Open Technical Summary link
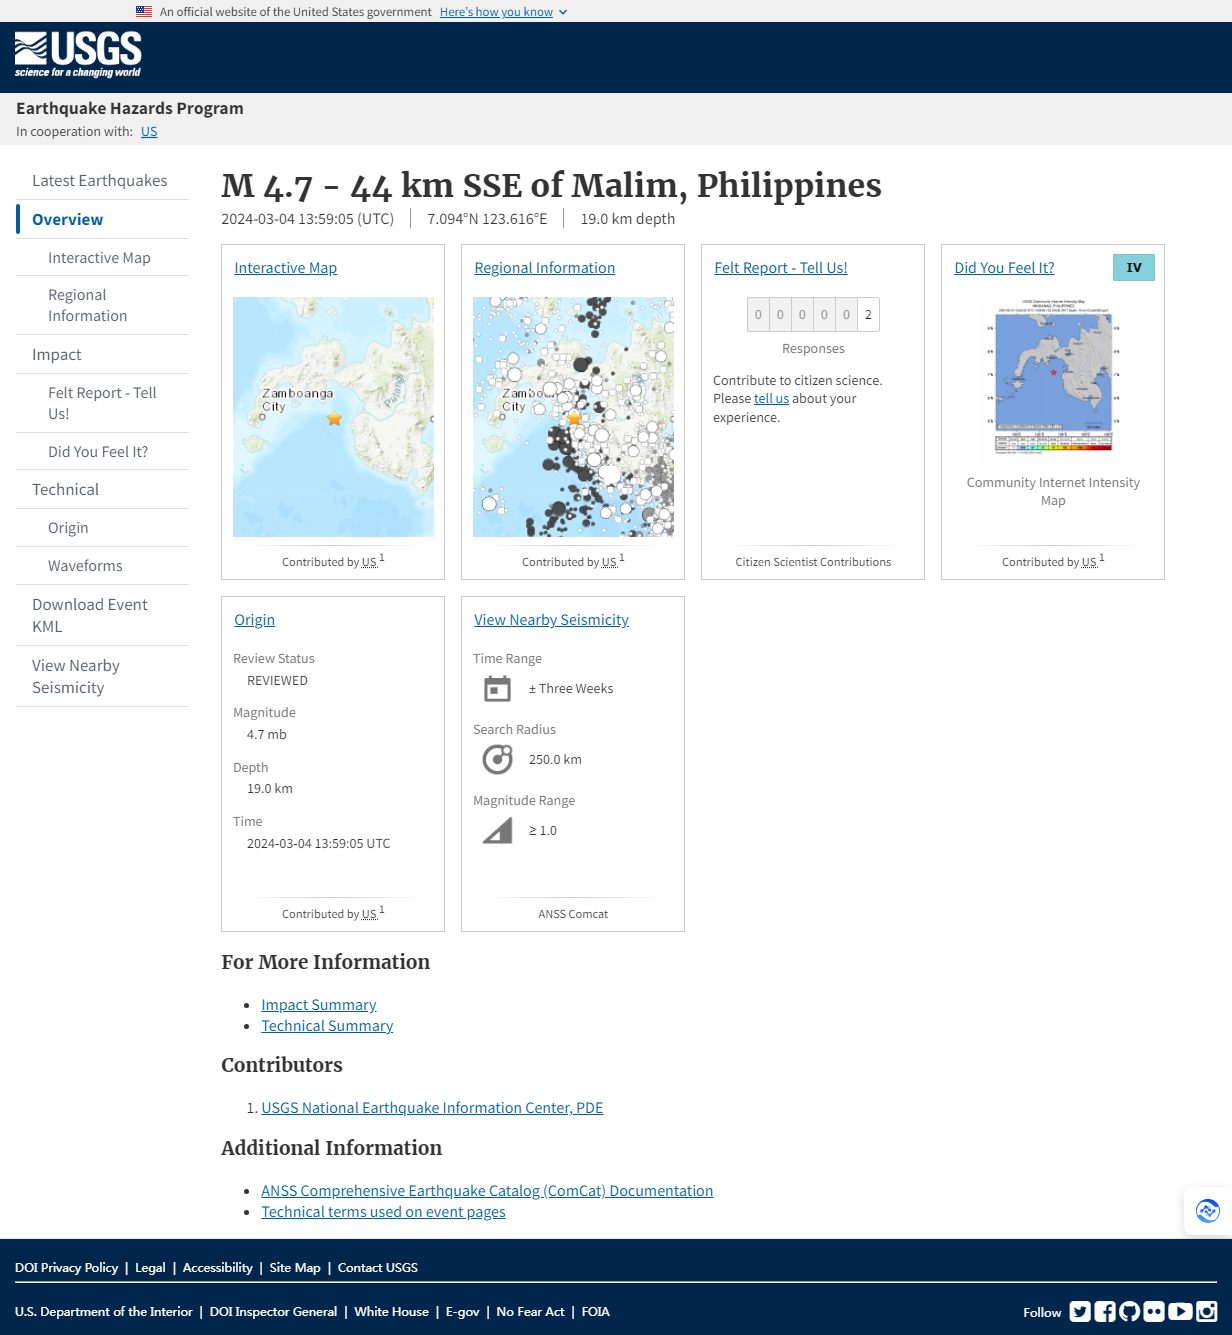 pos(327,1026)
